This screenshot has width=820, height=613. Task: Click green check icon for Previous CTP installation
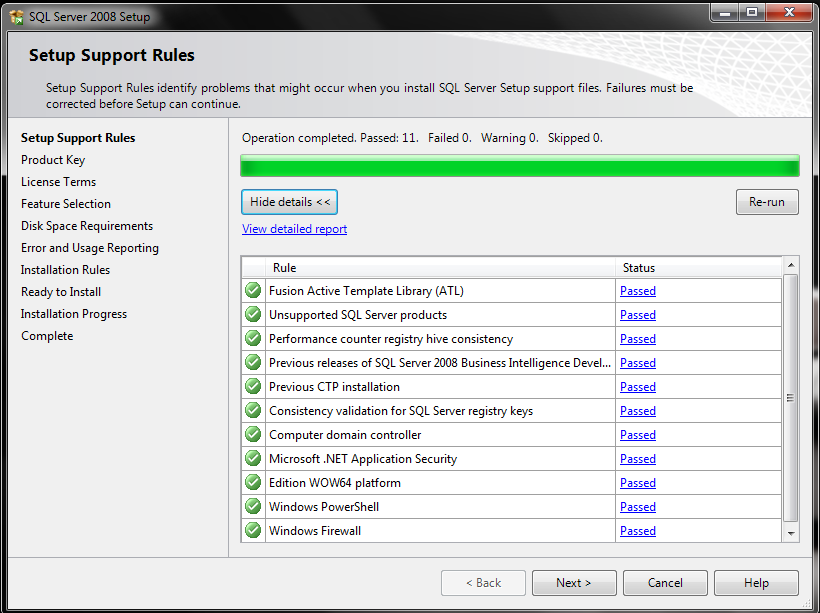tap(253, 387)
